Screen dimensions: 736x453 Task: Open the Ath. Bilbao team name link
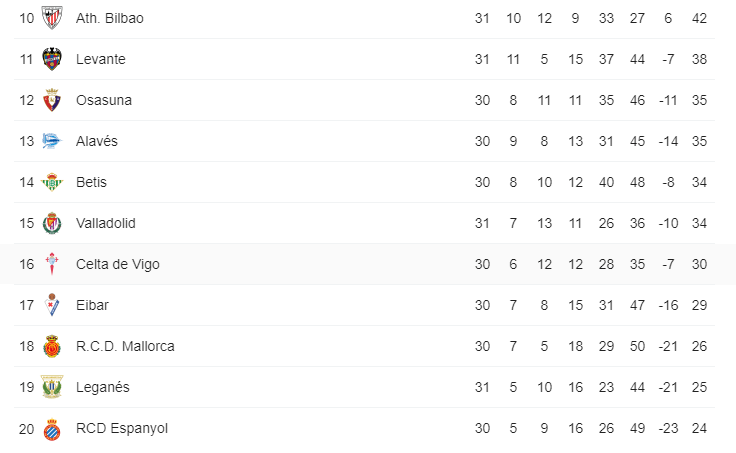click(x=110, y=18)
